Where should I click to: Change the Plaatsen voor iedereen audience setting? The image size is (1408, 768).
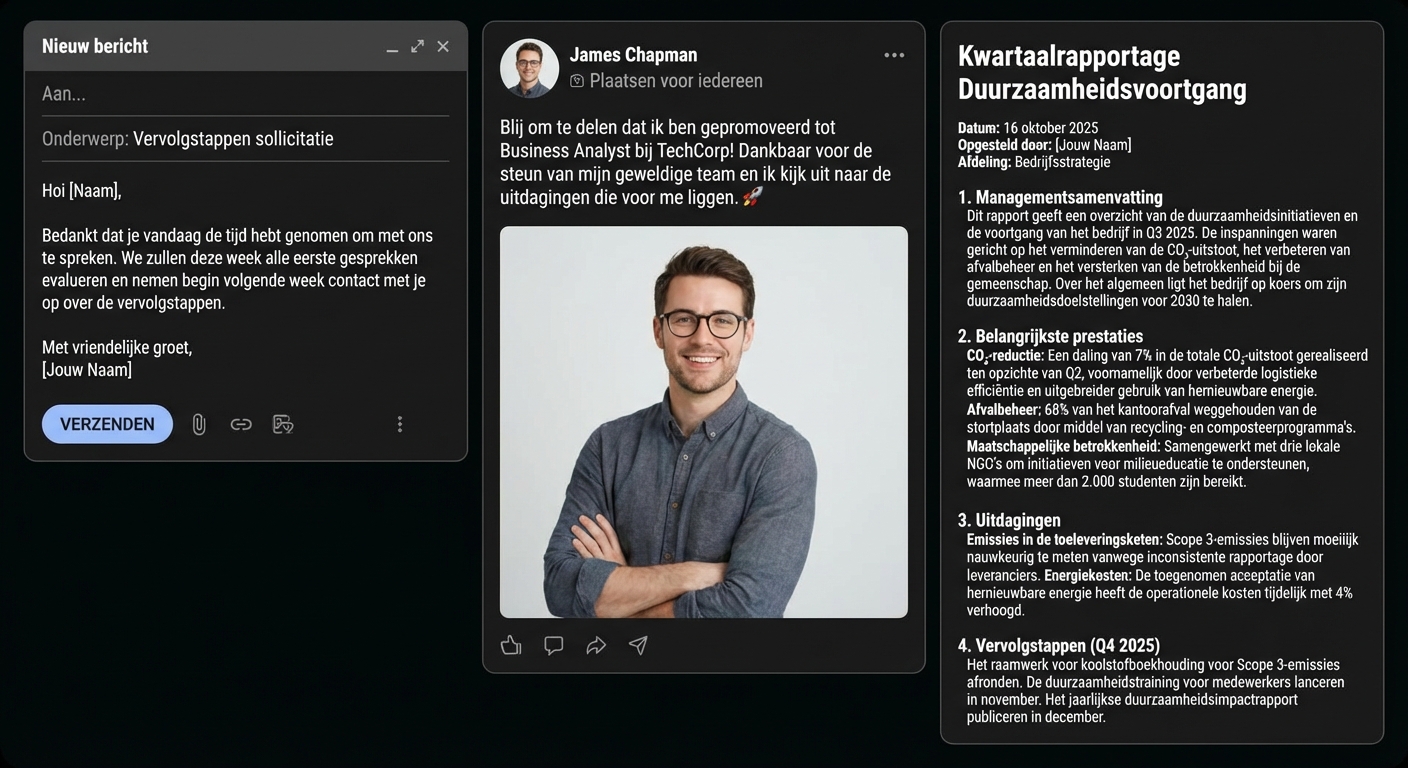coord(666,81)
